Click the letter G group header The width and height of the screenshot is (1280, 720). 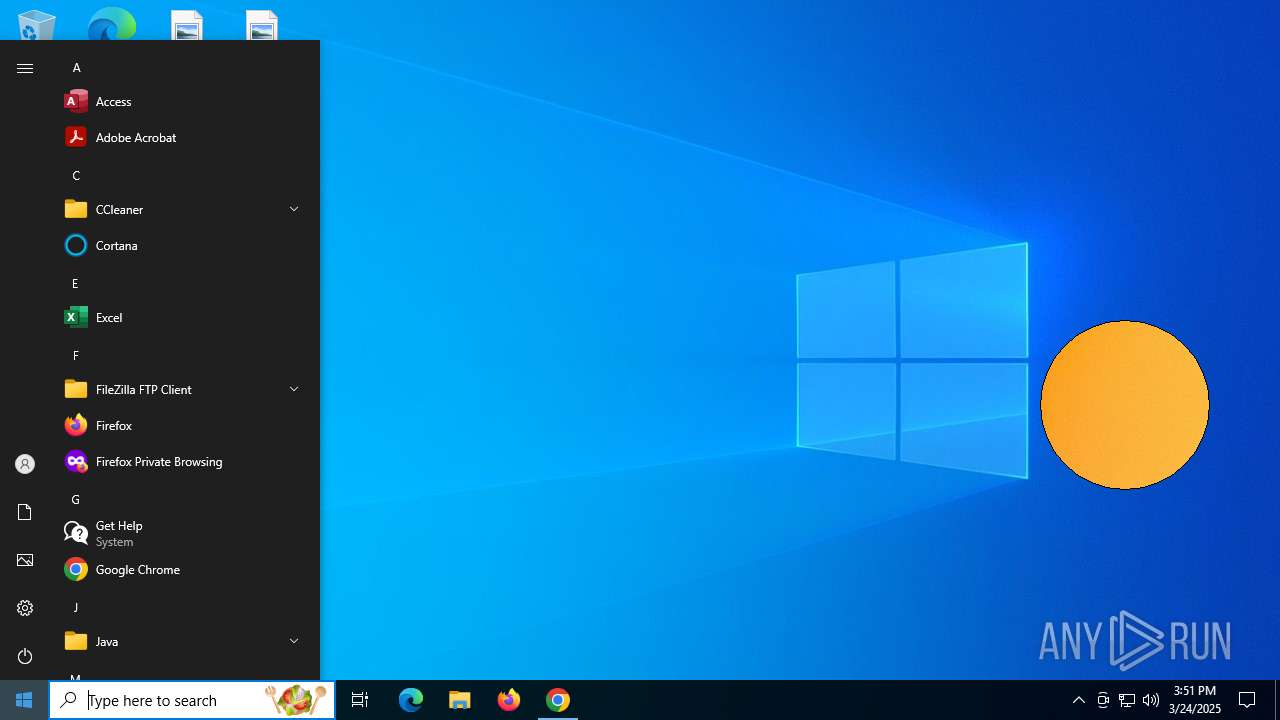coord(75,500)
